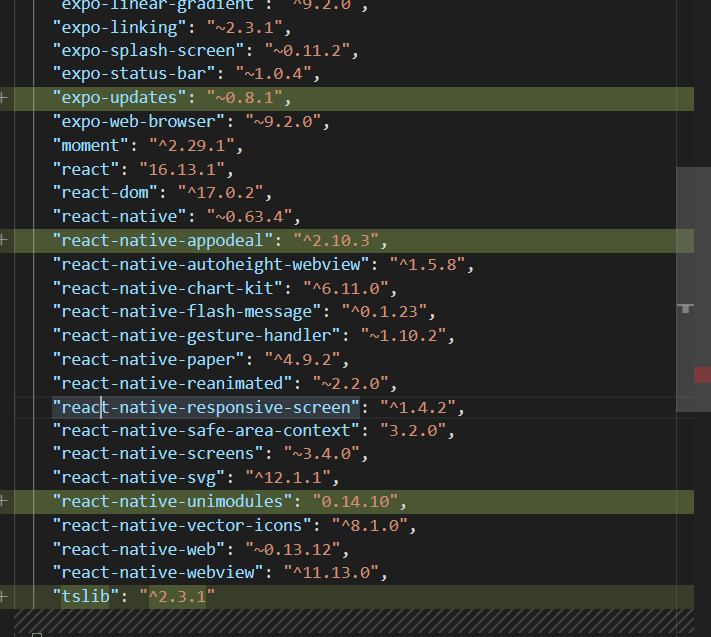
Task: Click the plus marker beside expo-updates line
Action: [x=4, y=97]
